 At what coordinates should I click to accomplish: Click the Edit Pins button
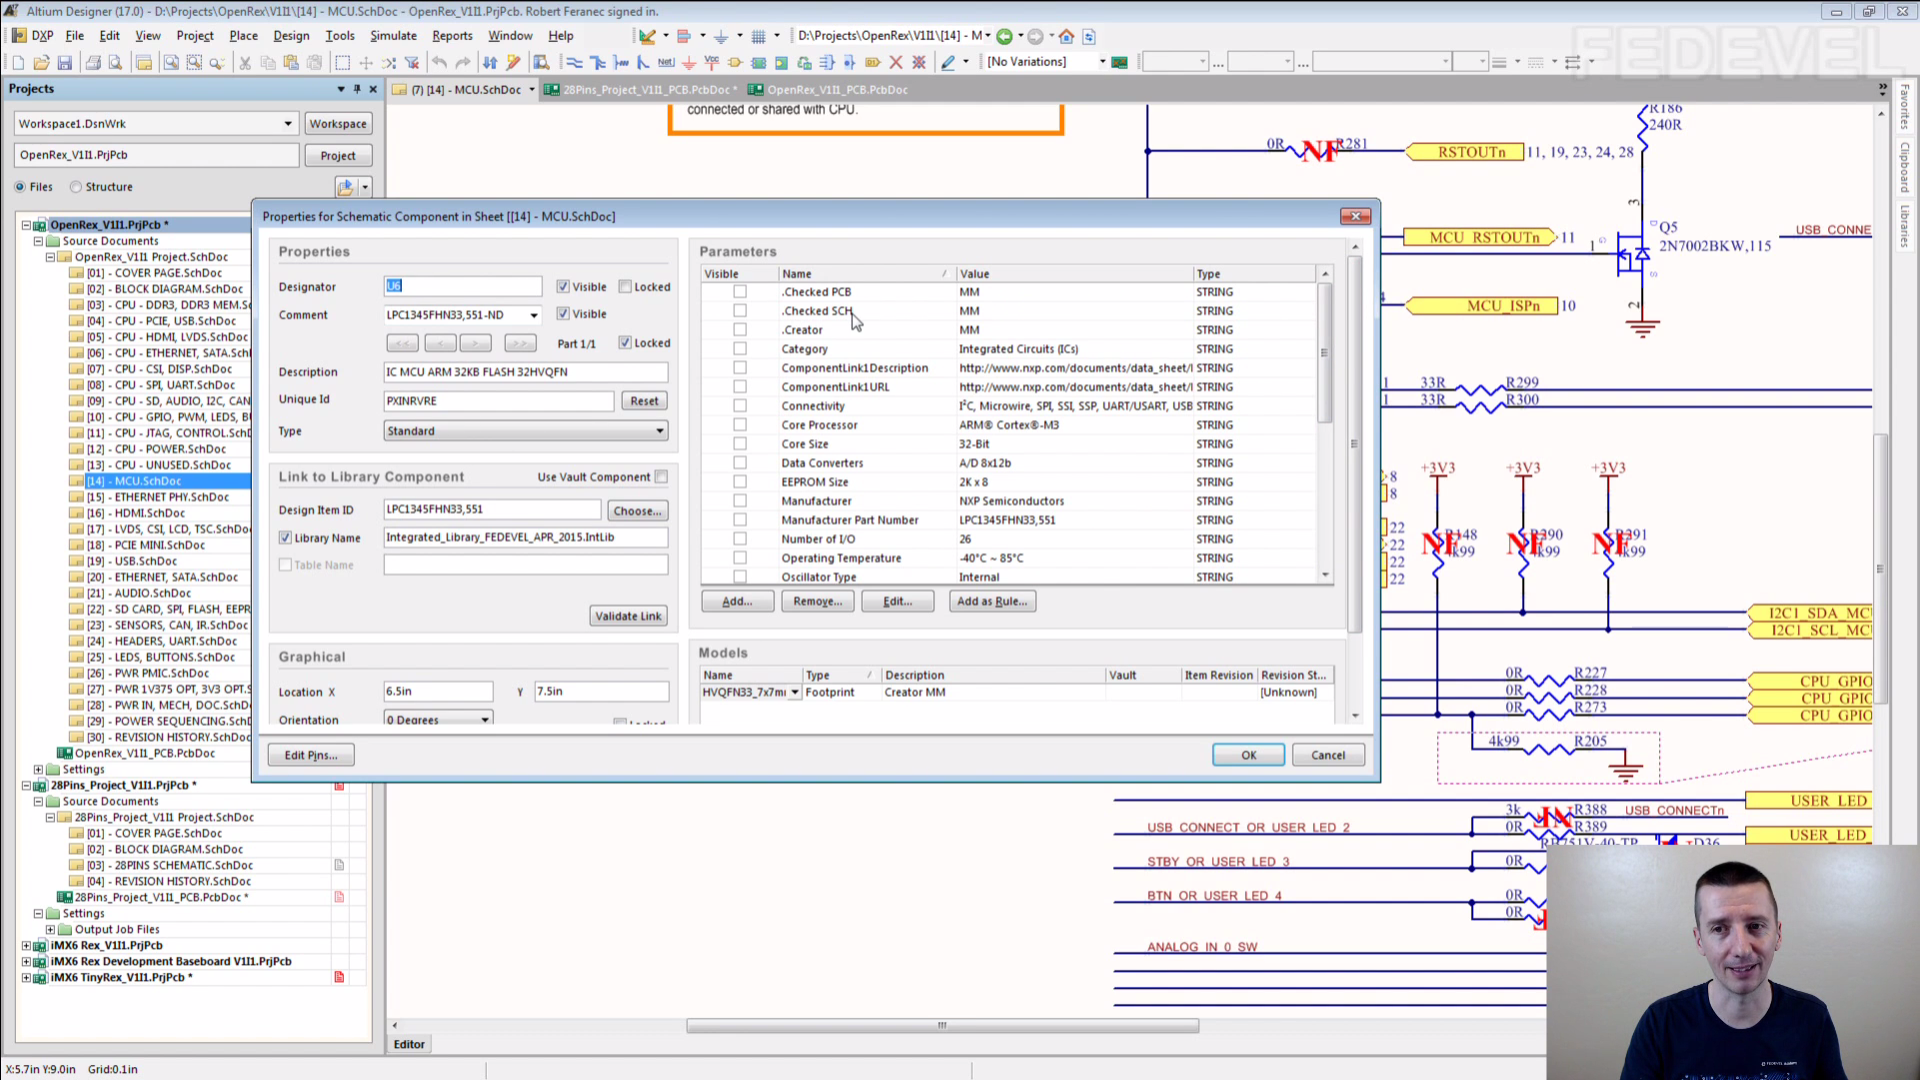pos(311,755)
